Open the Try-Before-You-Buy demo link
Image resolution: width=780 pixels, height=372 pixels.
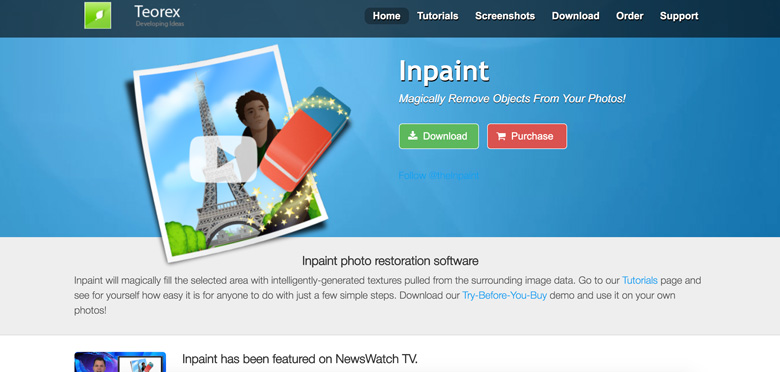coord(504,295)
